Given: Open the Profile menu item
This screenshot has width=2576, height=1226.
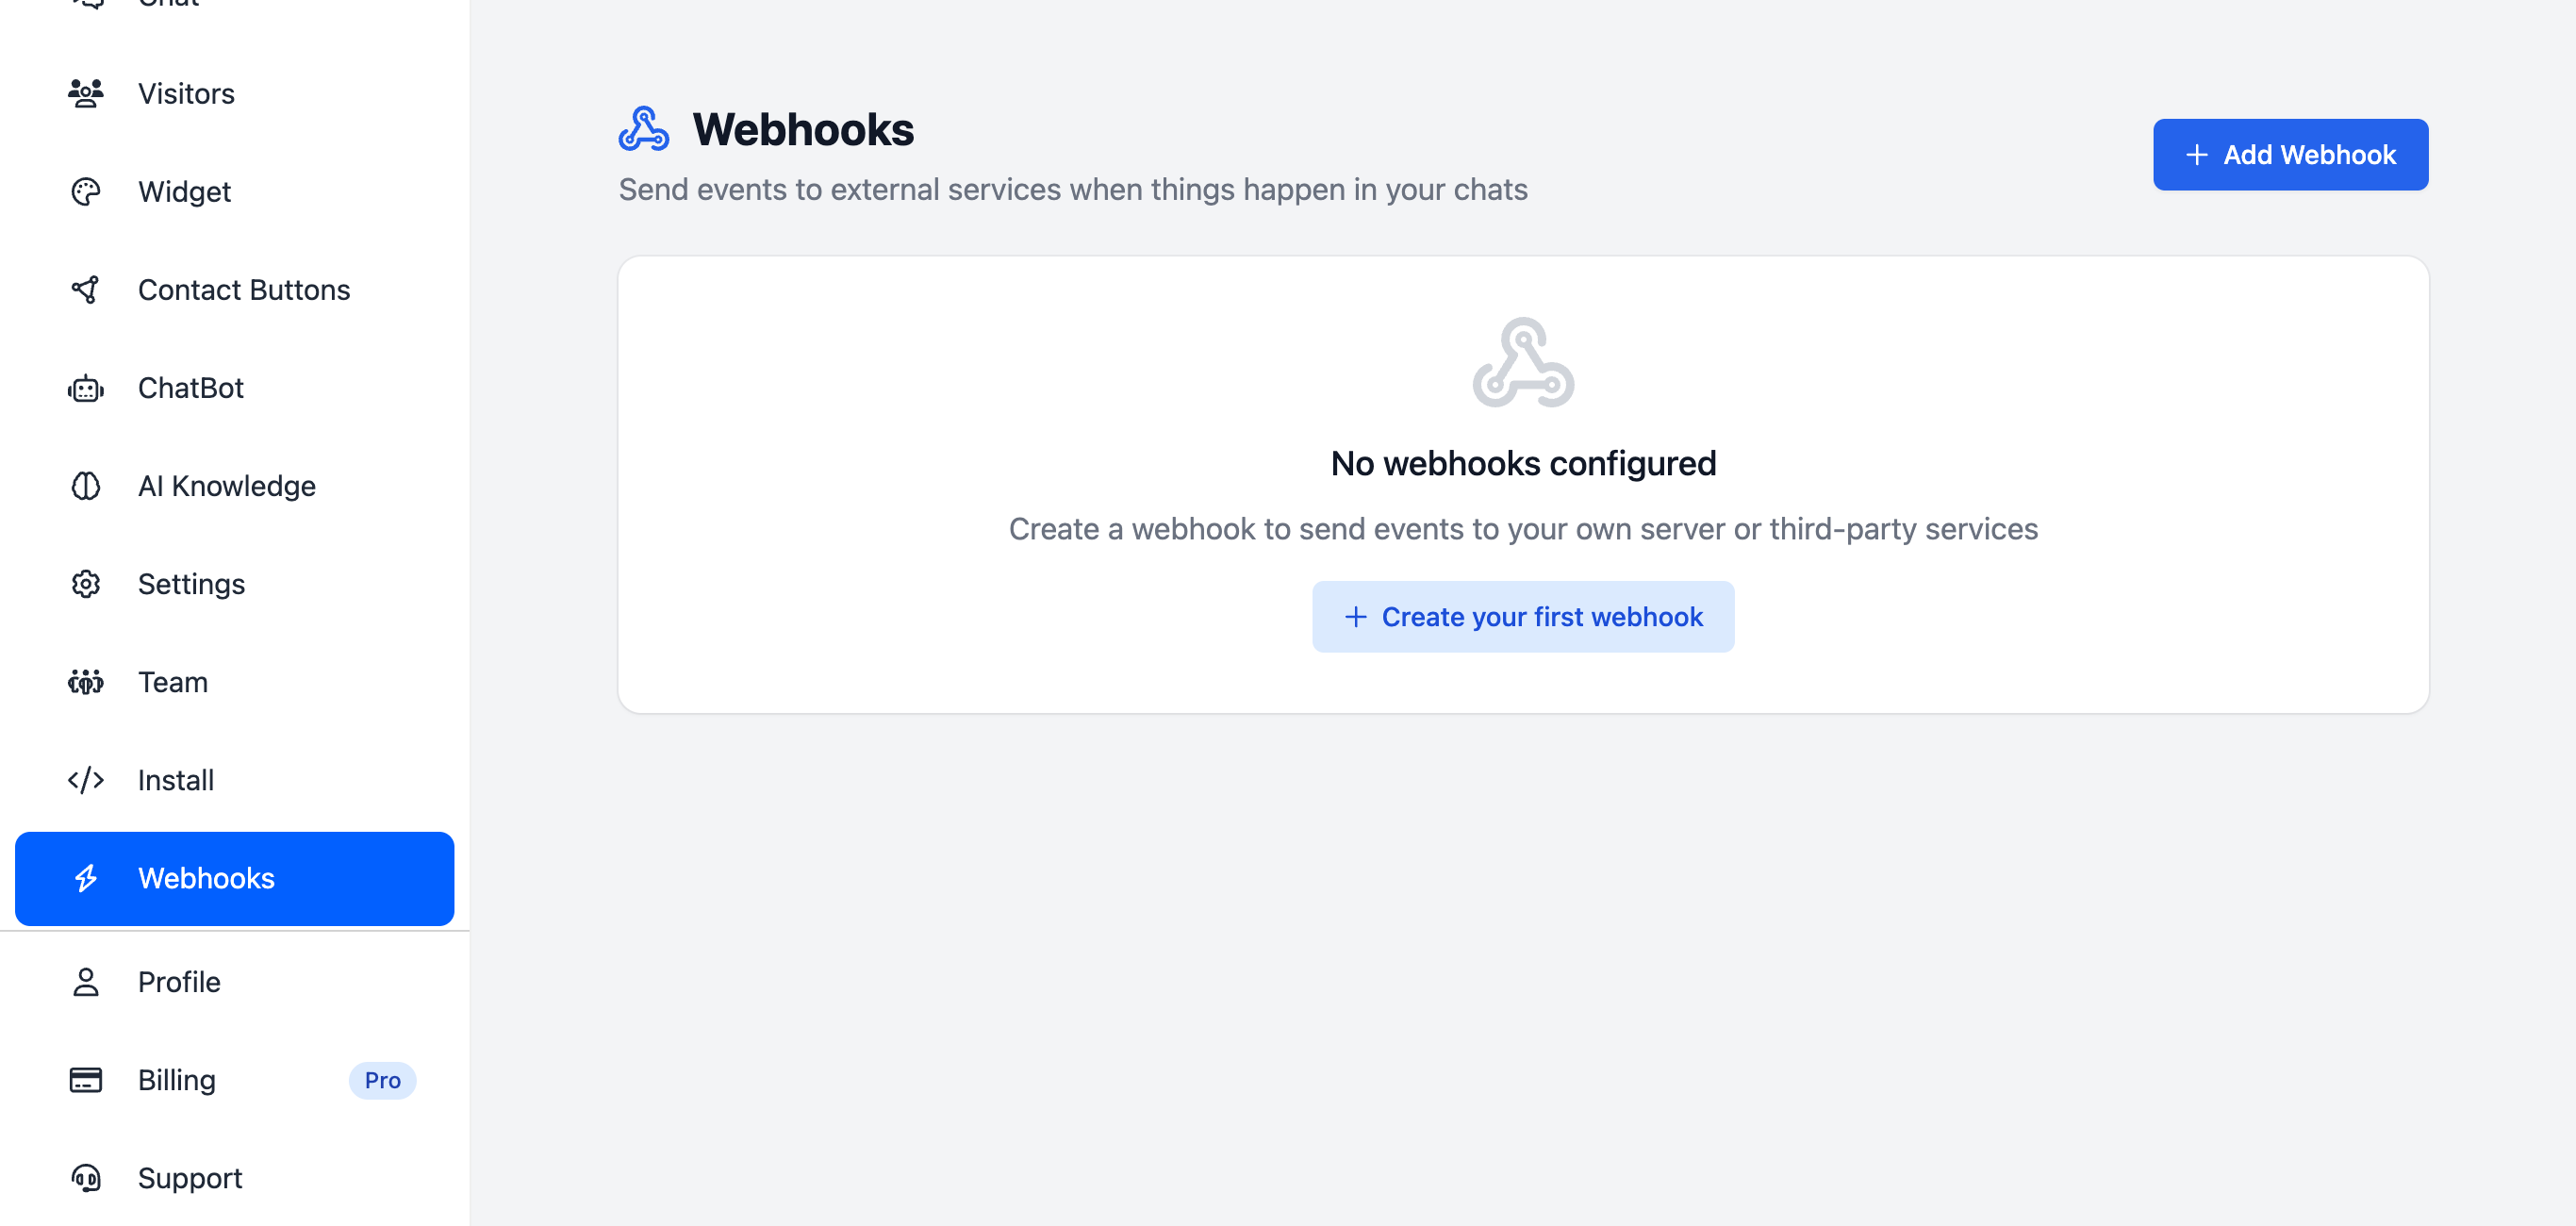Looking at the screenshot, I should pos(179,982).
